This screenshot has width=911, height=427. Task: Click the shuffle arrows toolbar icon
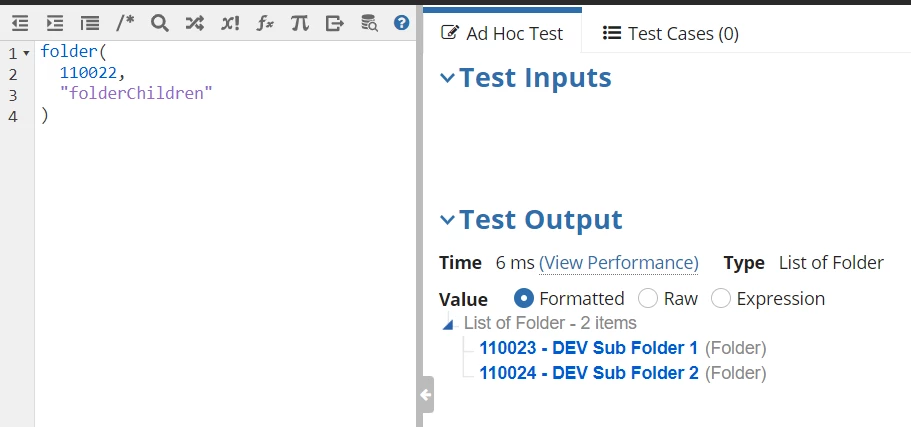(x=195, y=23)
